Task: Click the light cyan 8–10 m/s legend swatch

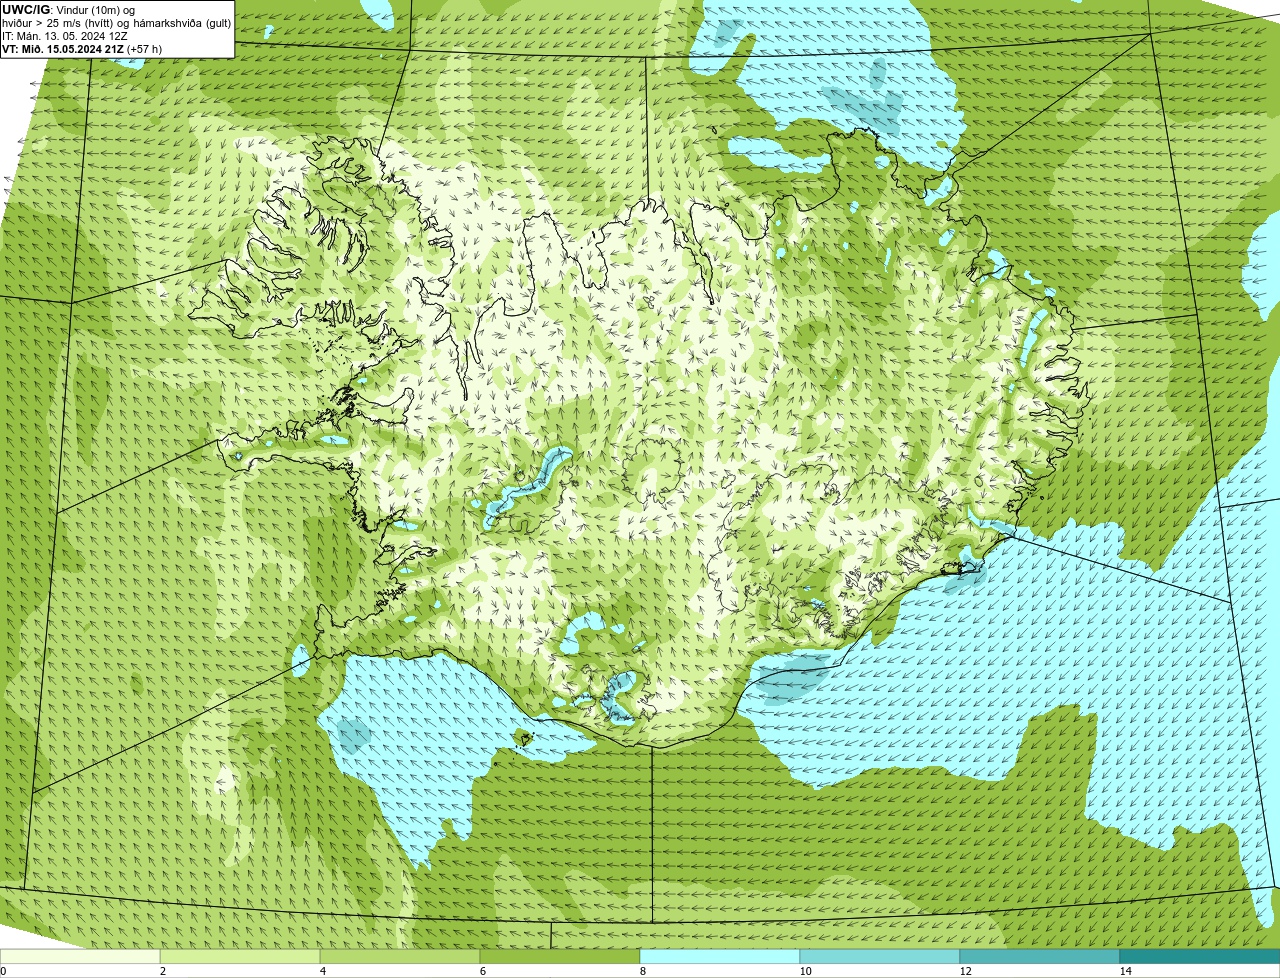Action: 720,956
